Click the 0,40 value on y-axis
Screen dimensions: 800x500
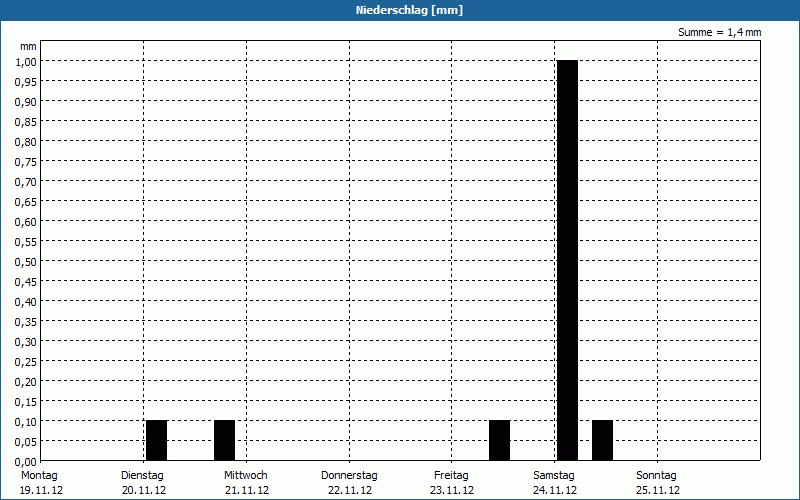(26, 302)
